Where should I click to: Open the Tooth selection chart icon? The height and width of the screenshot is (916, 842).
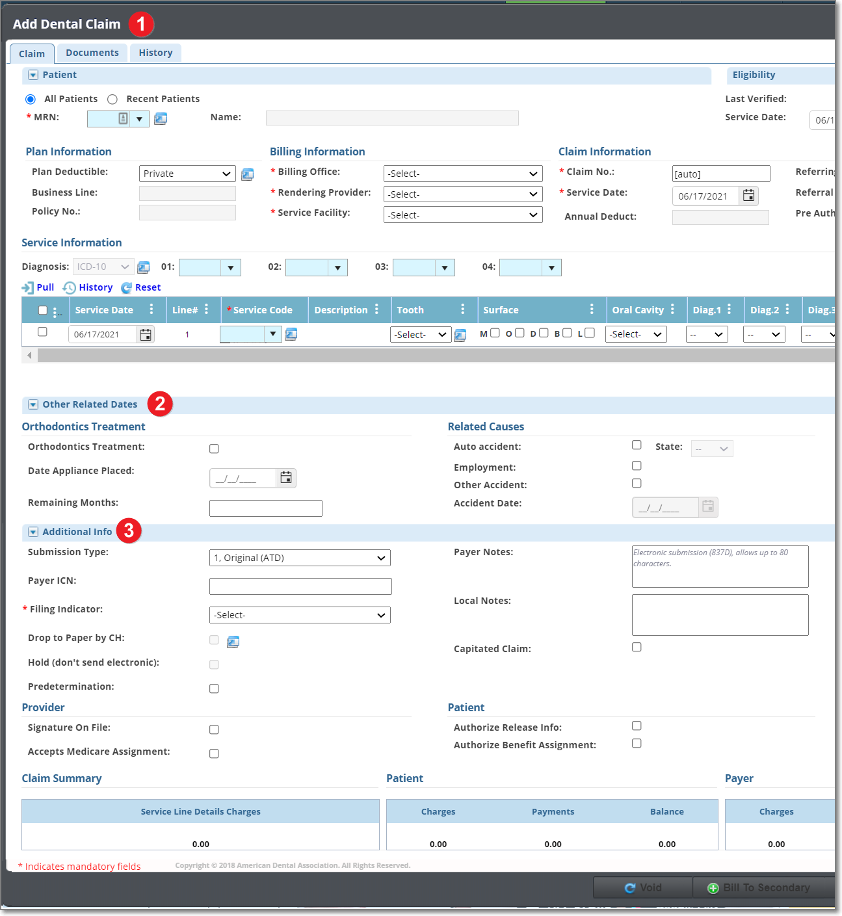[x=460, y=335]
